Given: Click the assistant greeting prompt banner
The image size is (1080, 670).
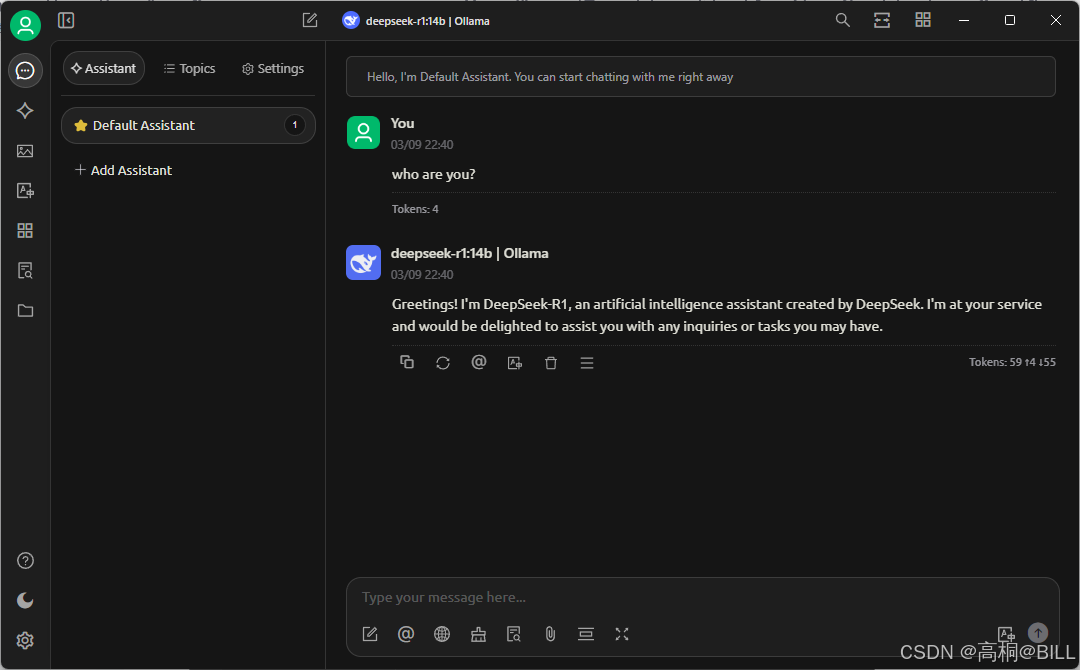Looking at the screenshot, I should click(700, 76).
